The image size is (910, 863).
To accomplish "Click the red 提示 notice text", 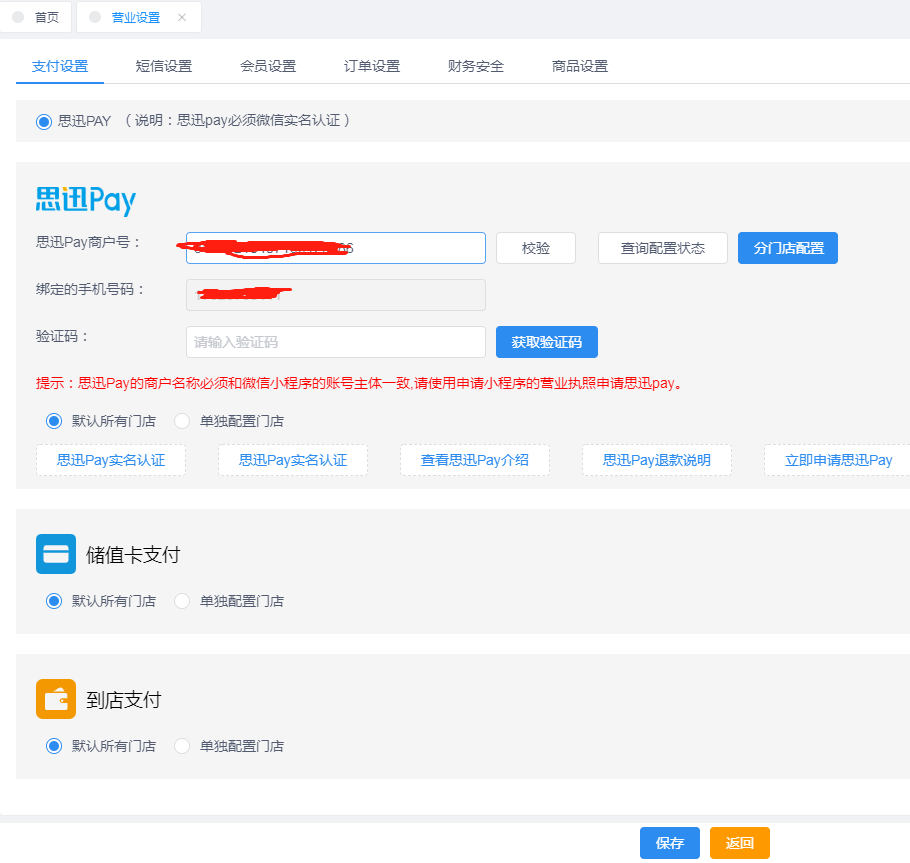I will [x=359, y=383].
